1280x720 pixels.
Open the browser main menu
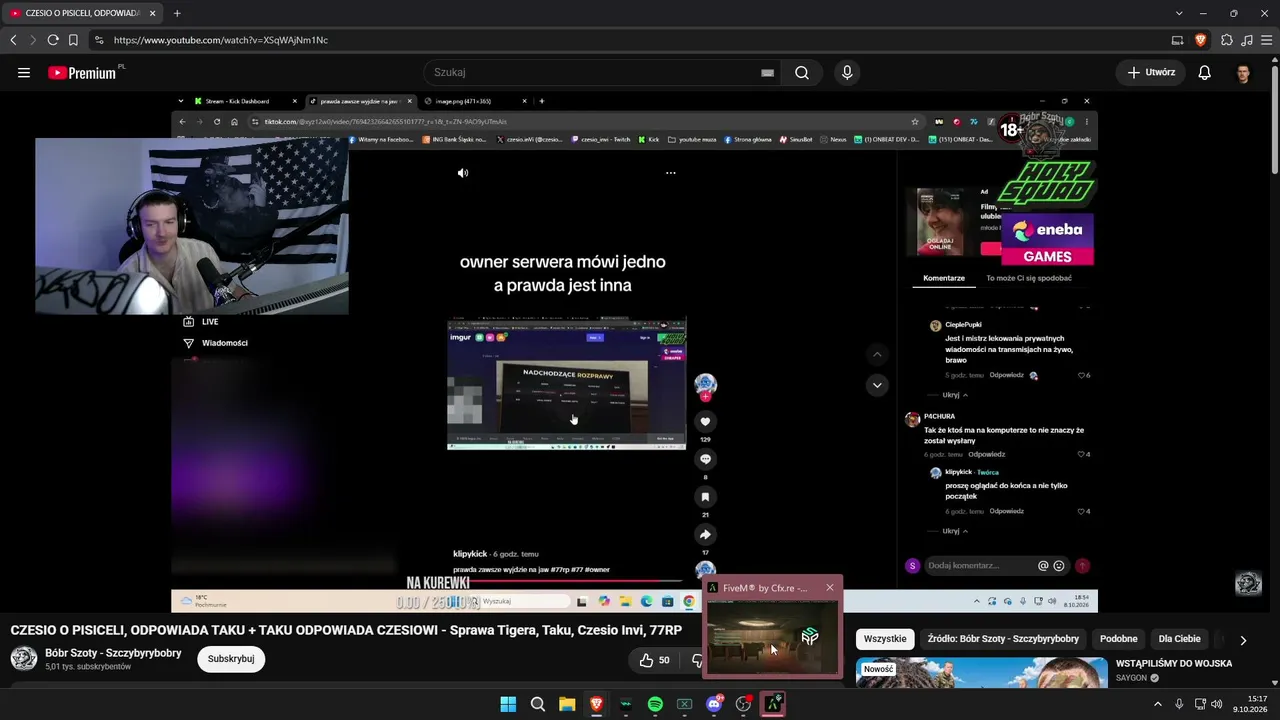(1267, 40)
